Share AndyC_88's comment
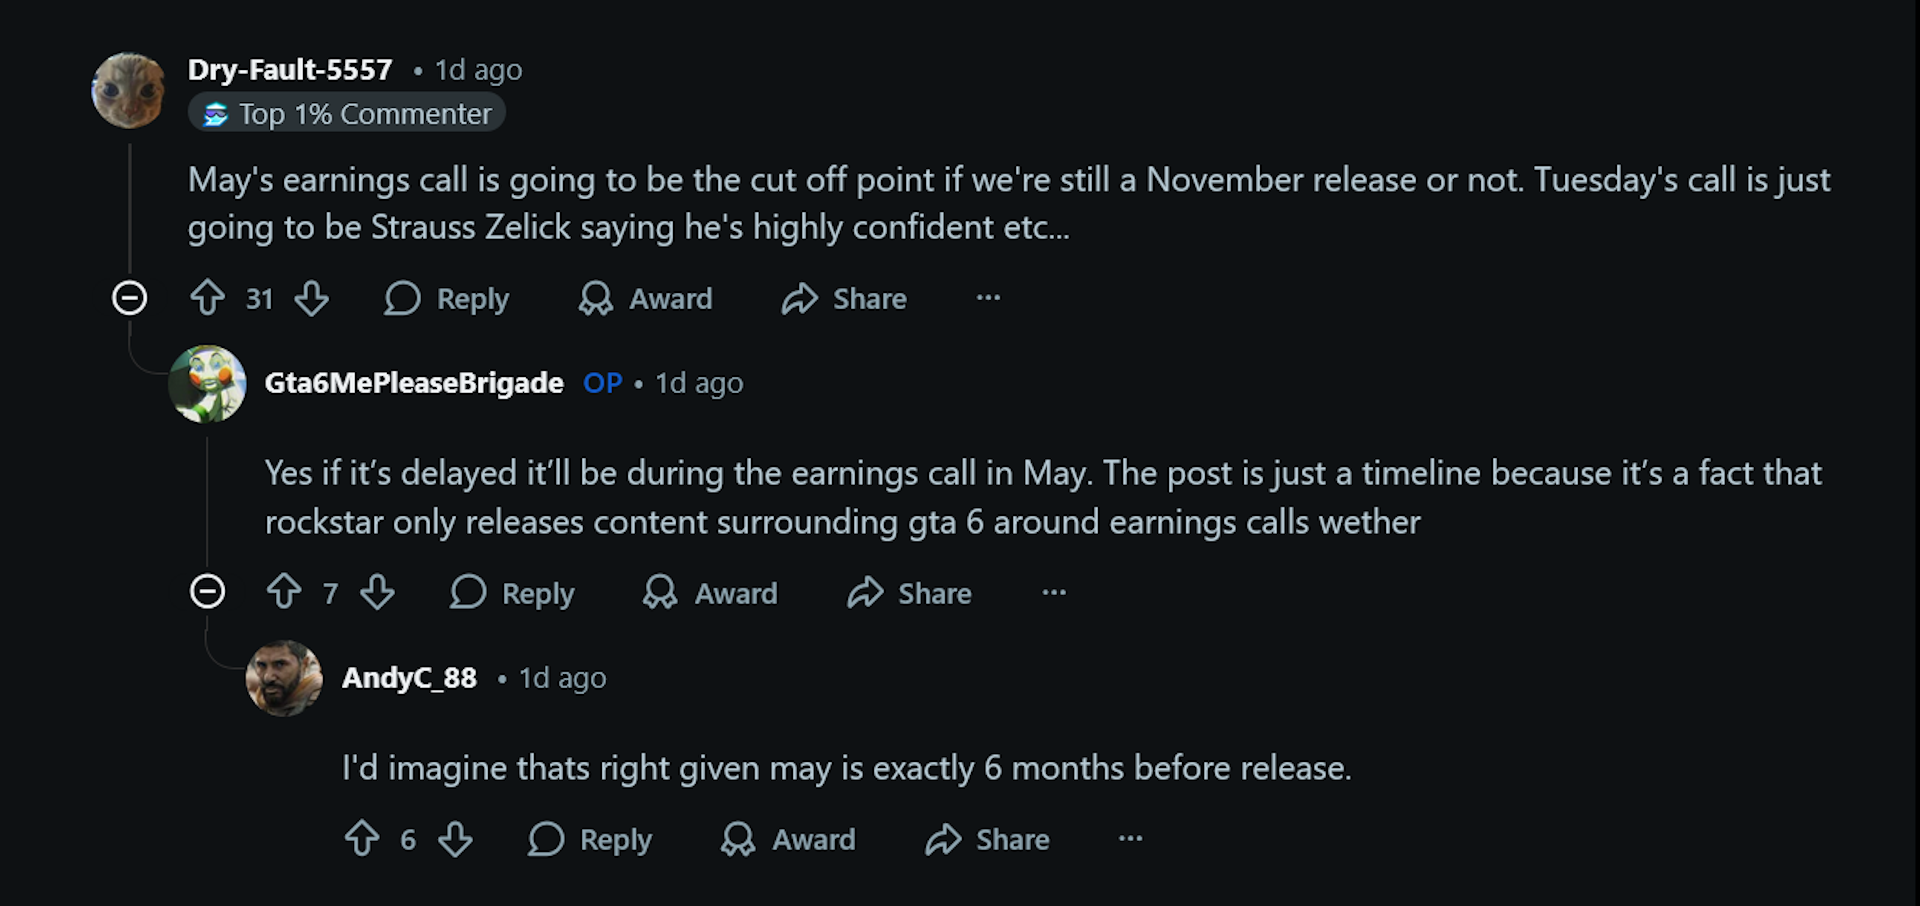 coord(986,840)
